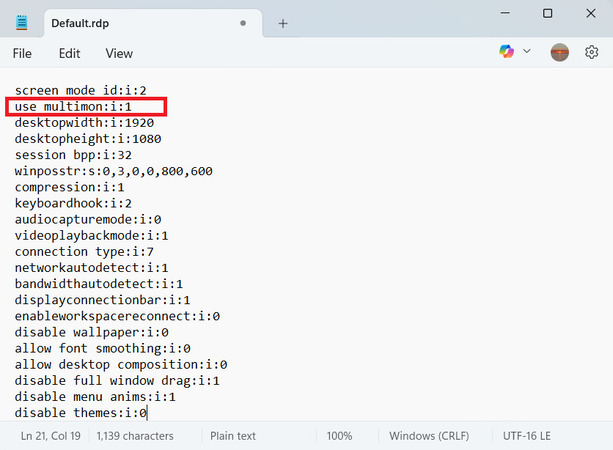
Task: Click the winposstr:s:0,3,0,0,800,600 line
Action: click(114, 171)
